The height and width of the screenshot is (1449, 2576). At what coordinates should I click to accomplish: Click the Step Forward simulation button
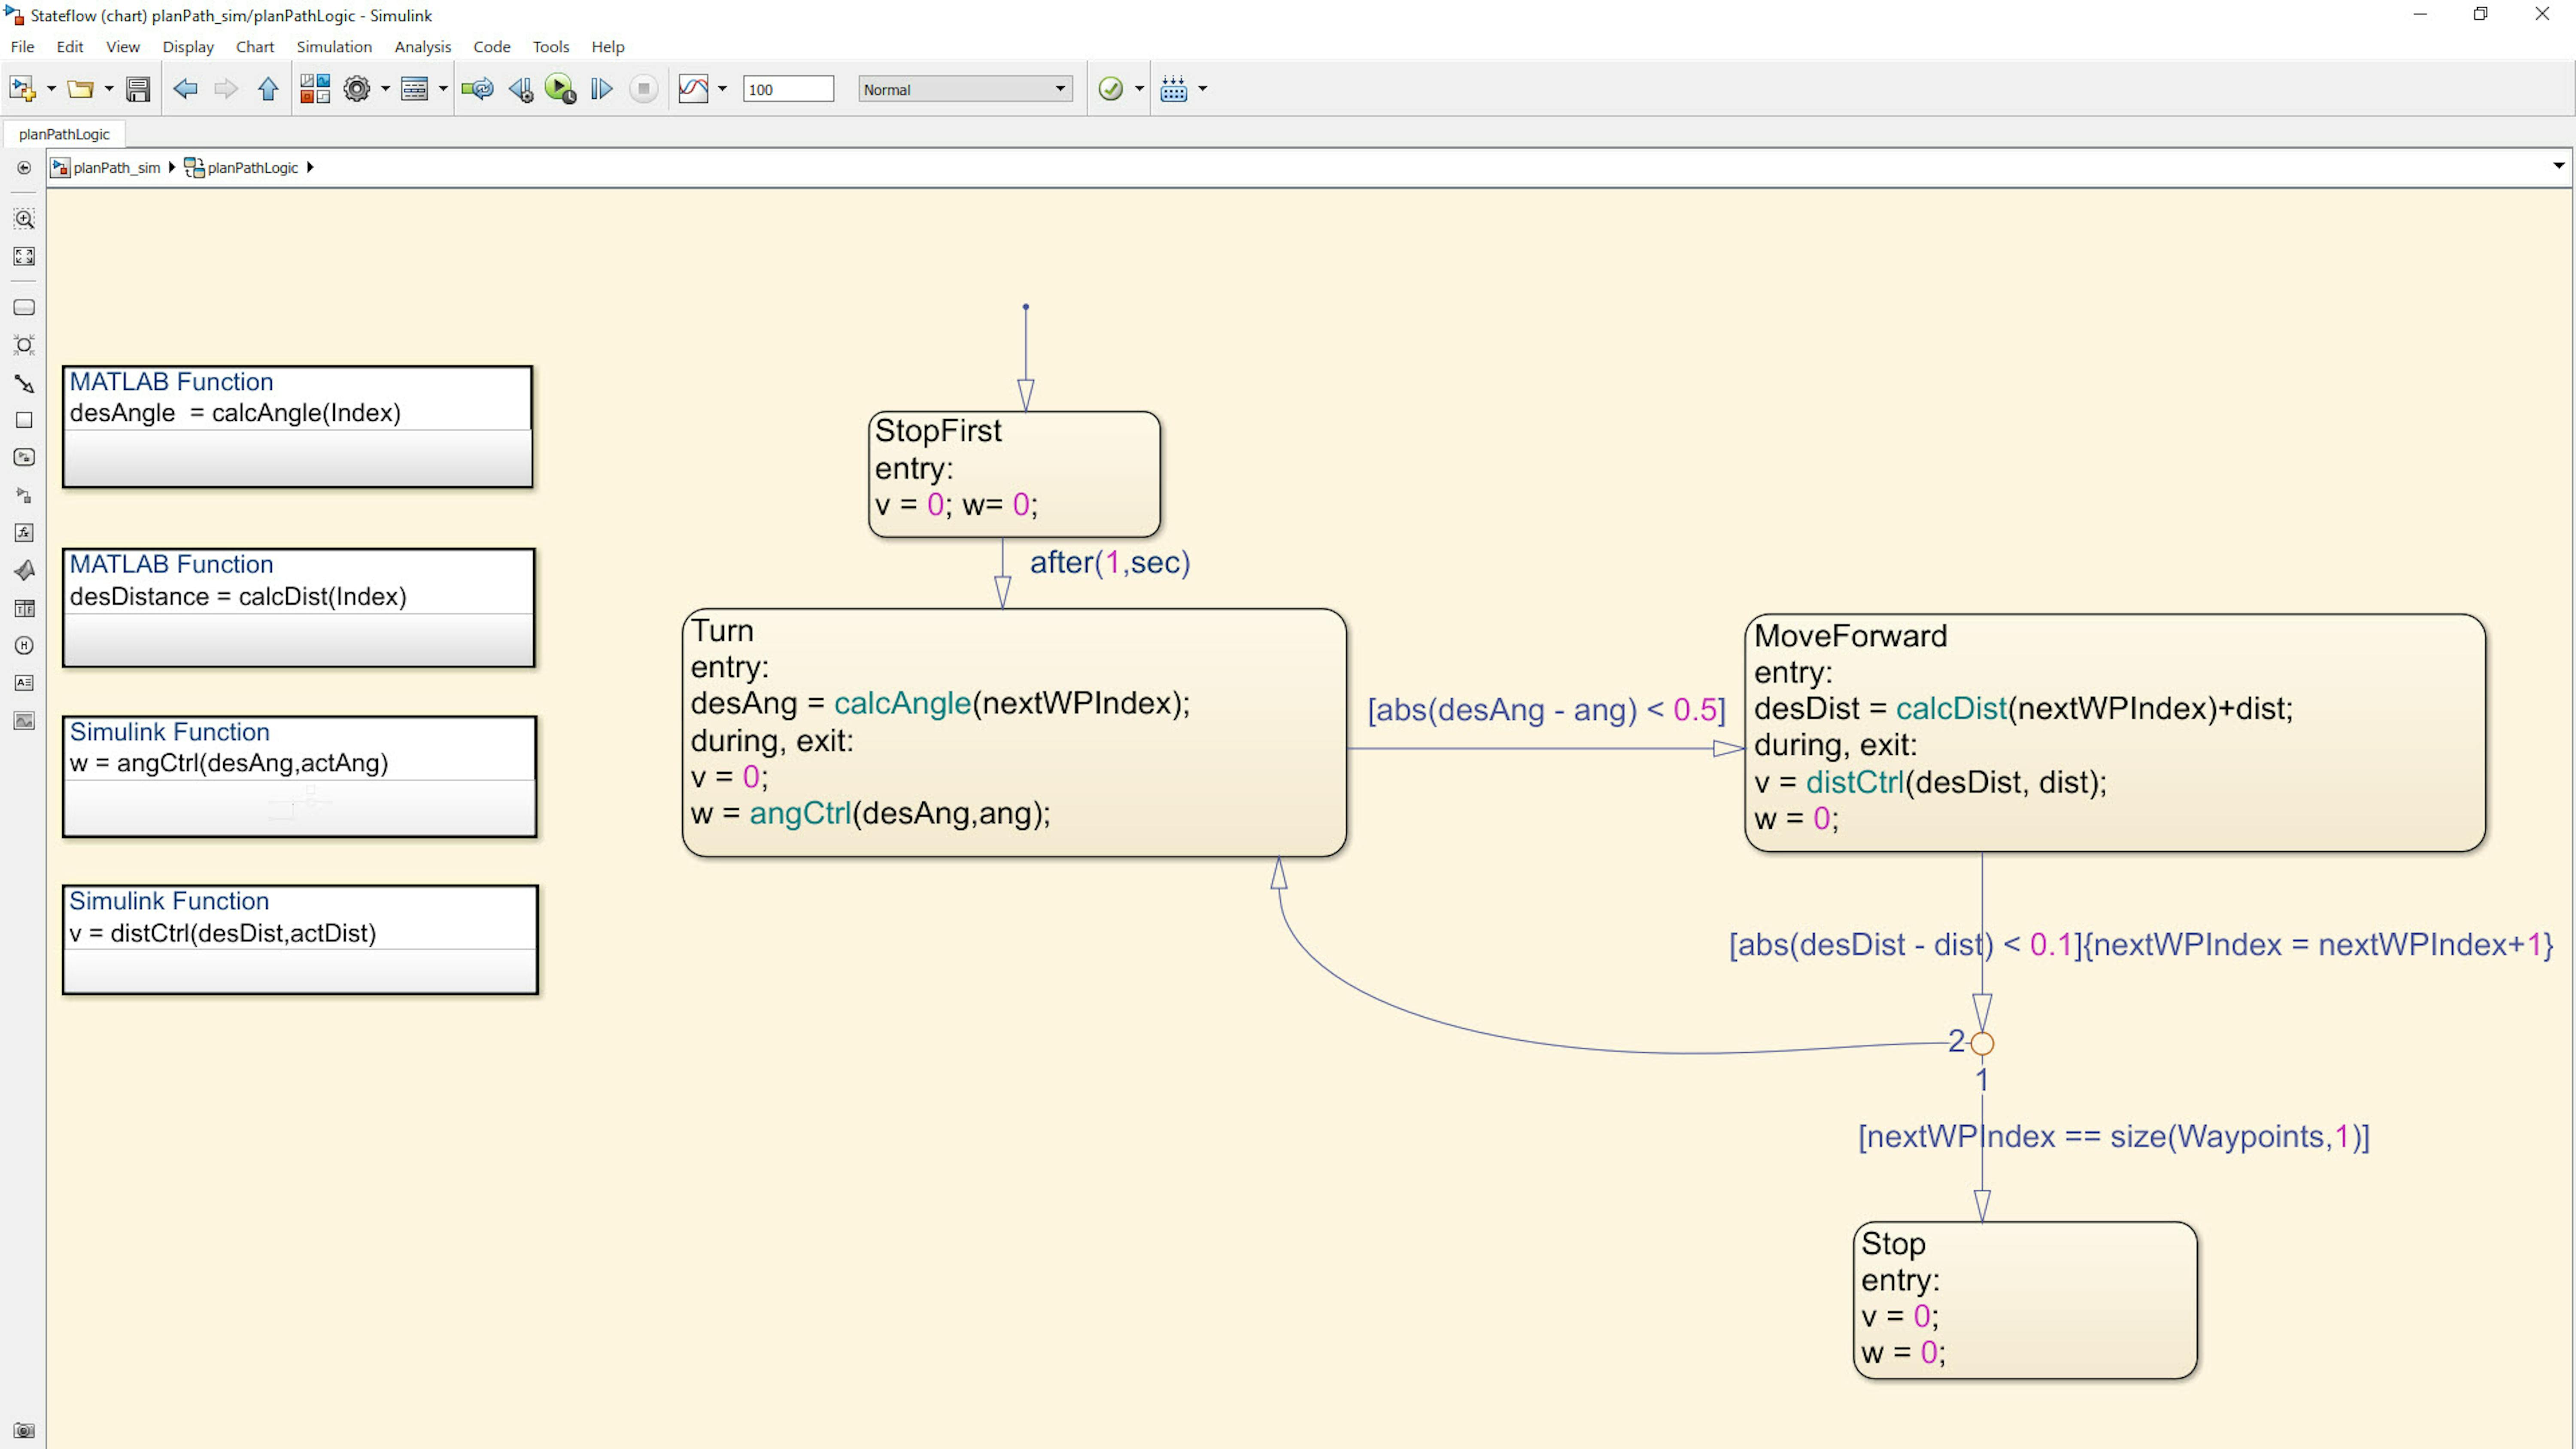point(601,89)
